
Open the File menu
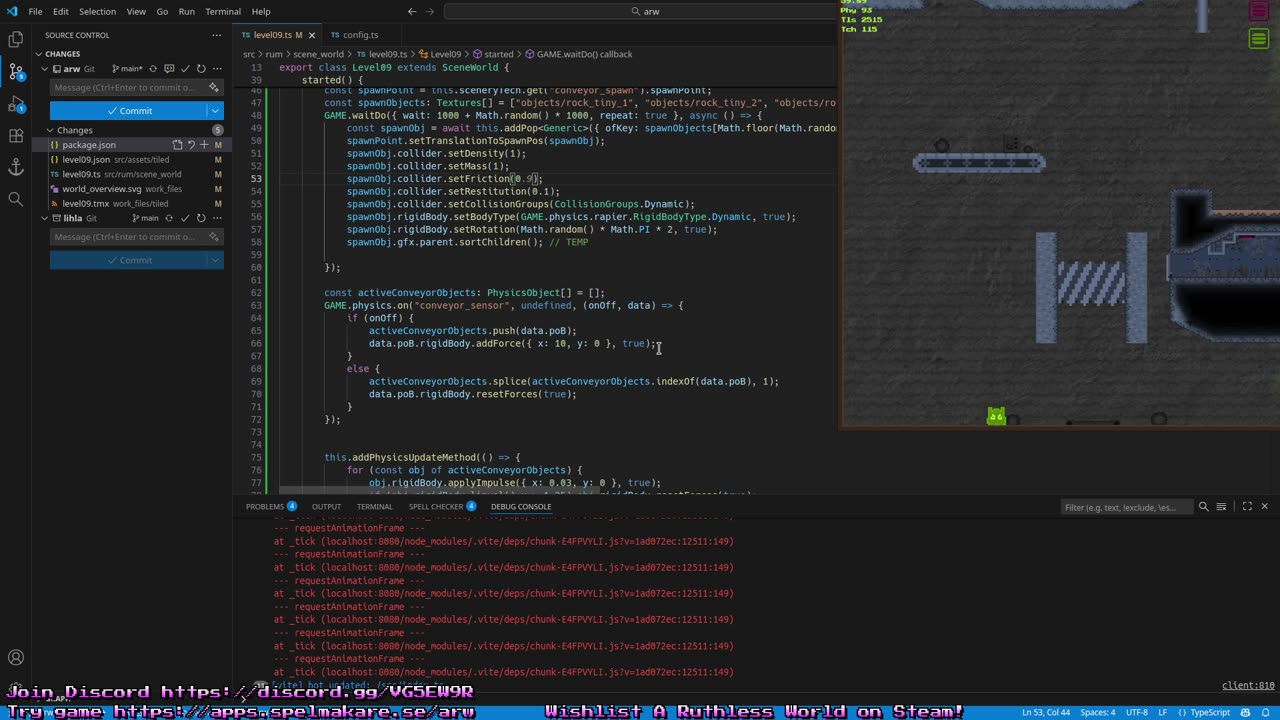pos(35,11)
